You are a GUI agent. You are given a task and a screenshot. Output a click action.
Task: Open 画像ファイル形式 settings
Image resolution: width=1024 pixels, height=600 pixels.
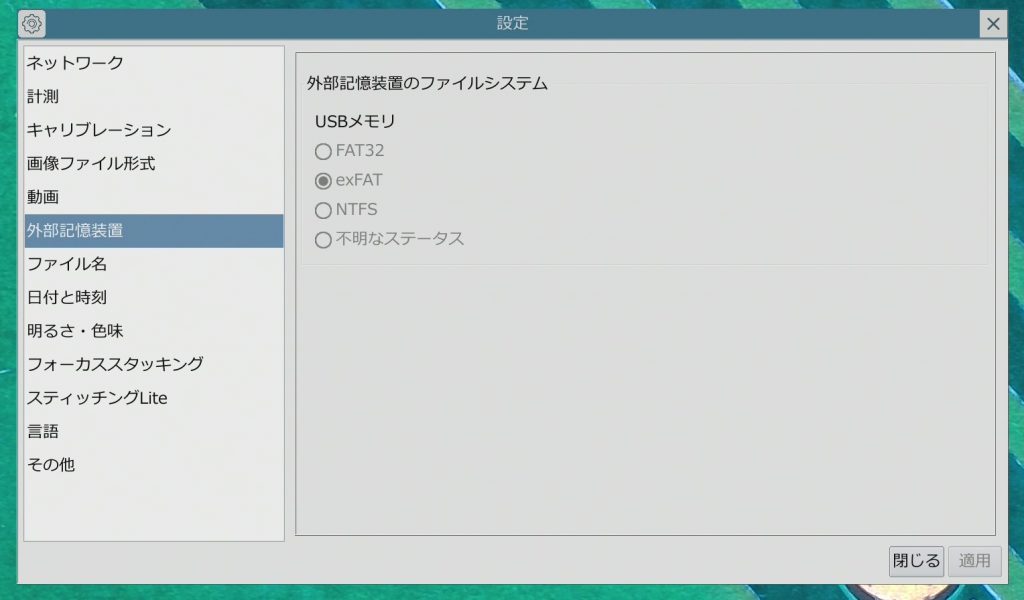[x=91, y=164]
